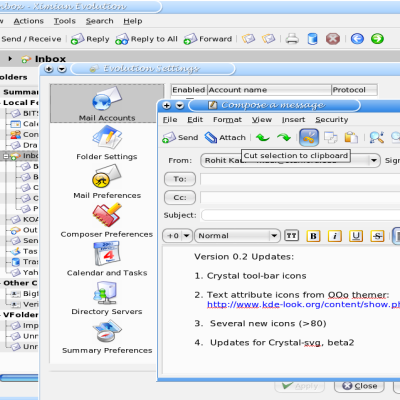Screen dimensions: 400x400
Task: Click the Cc: address button
Action: point(180,198)
